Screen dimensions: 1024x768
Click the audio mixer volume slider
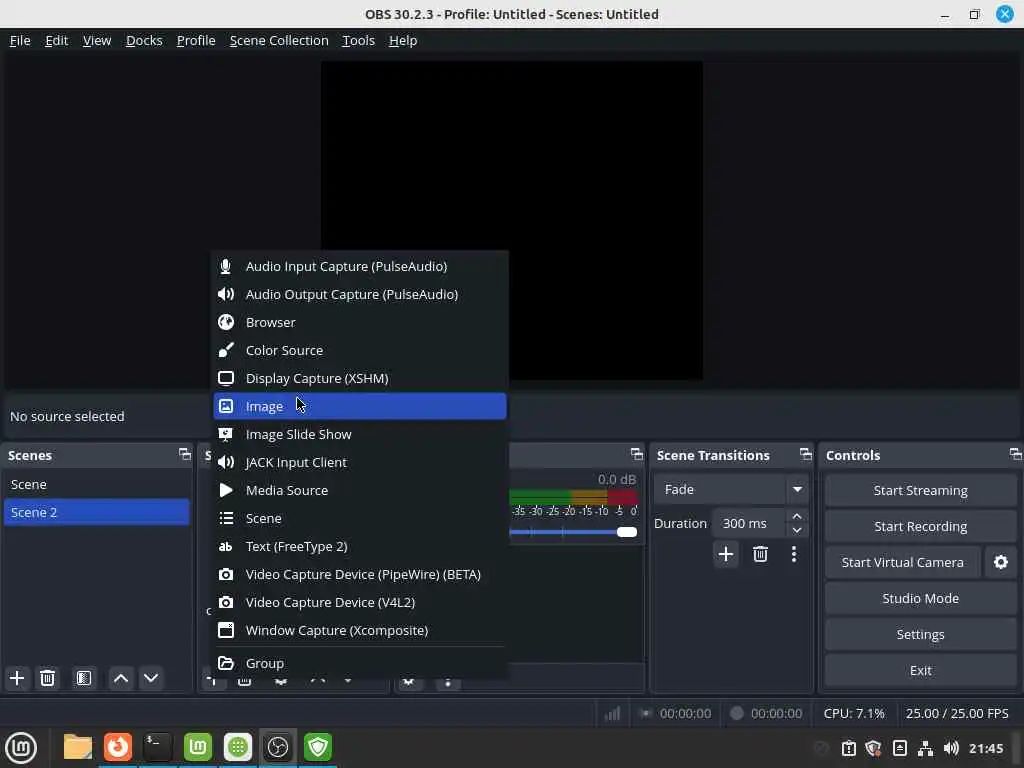573,532
